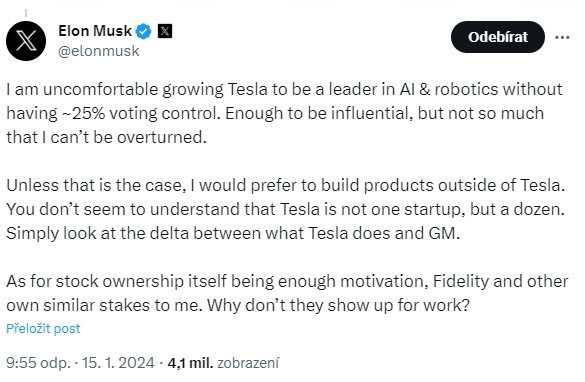Click the sentence comparing Tesla and GM

pos(233,234)
